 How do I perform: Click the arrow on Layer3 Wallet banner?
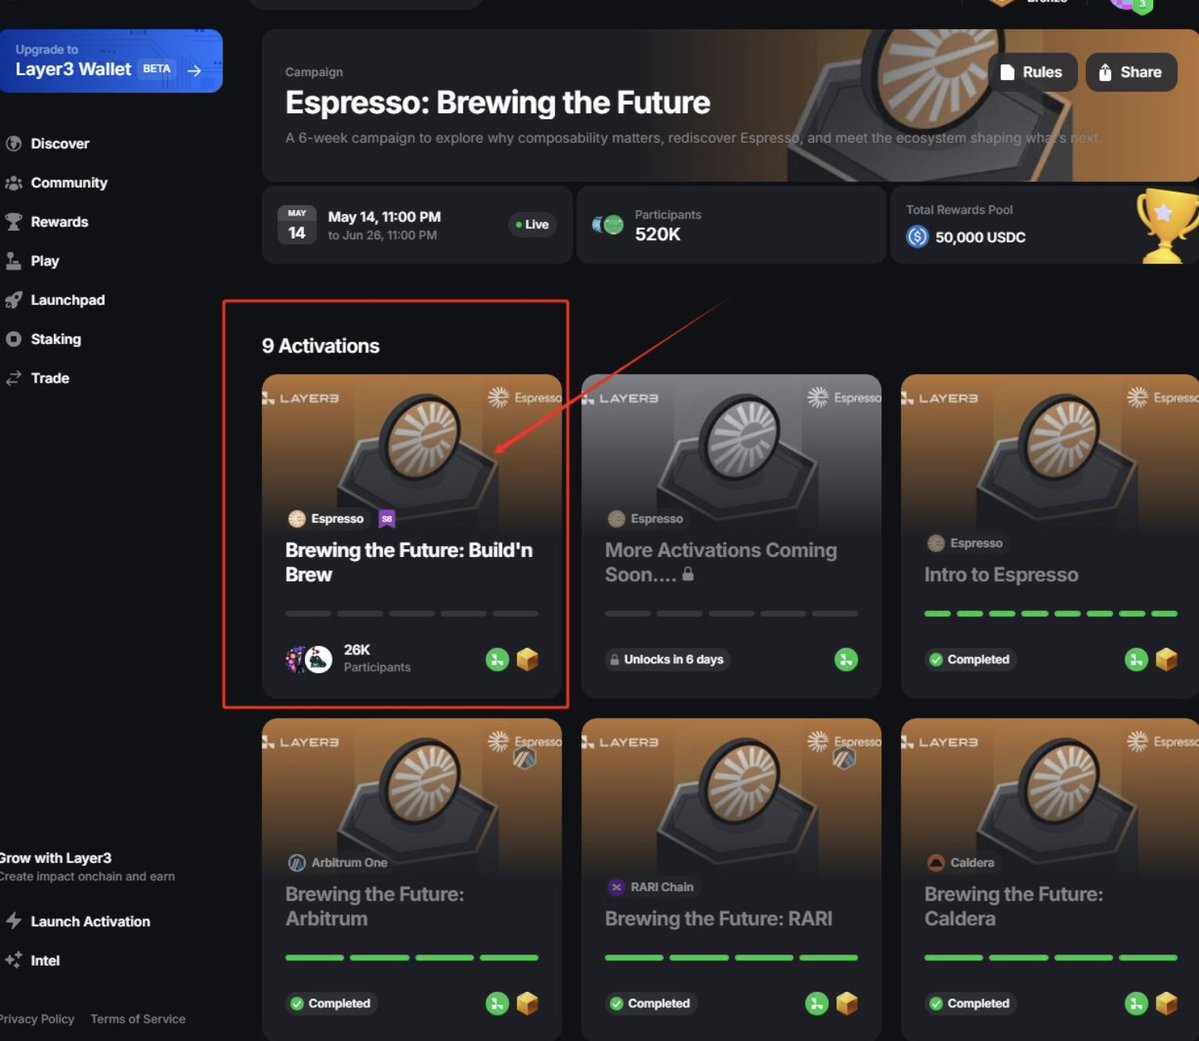click(x=194, y=70)
